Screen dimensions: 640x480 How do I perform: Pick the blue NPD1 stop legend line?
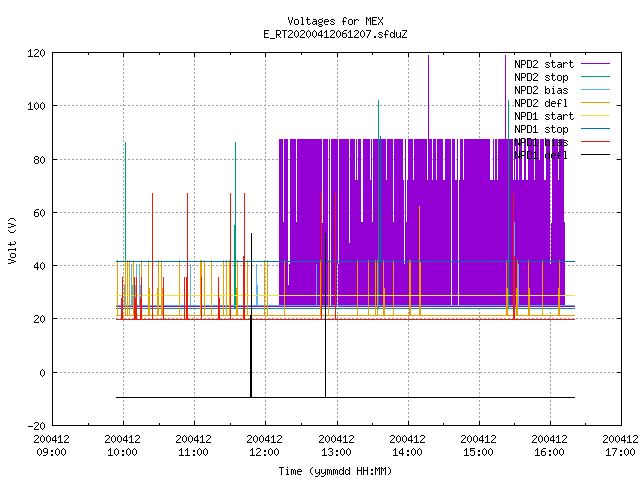pos(595,129)
